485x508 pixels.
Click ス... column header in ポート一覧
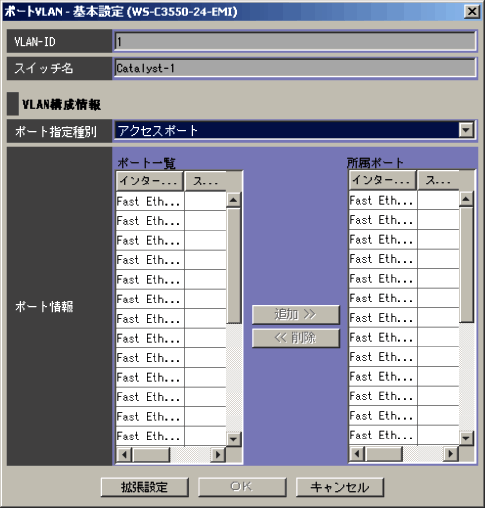click(x=206, y=181)
